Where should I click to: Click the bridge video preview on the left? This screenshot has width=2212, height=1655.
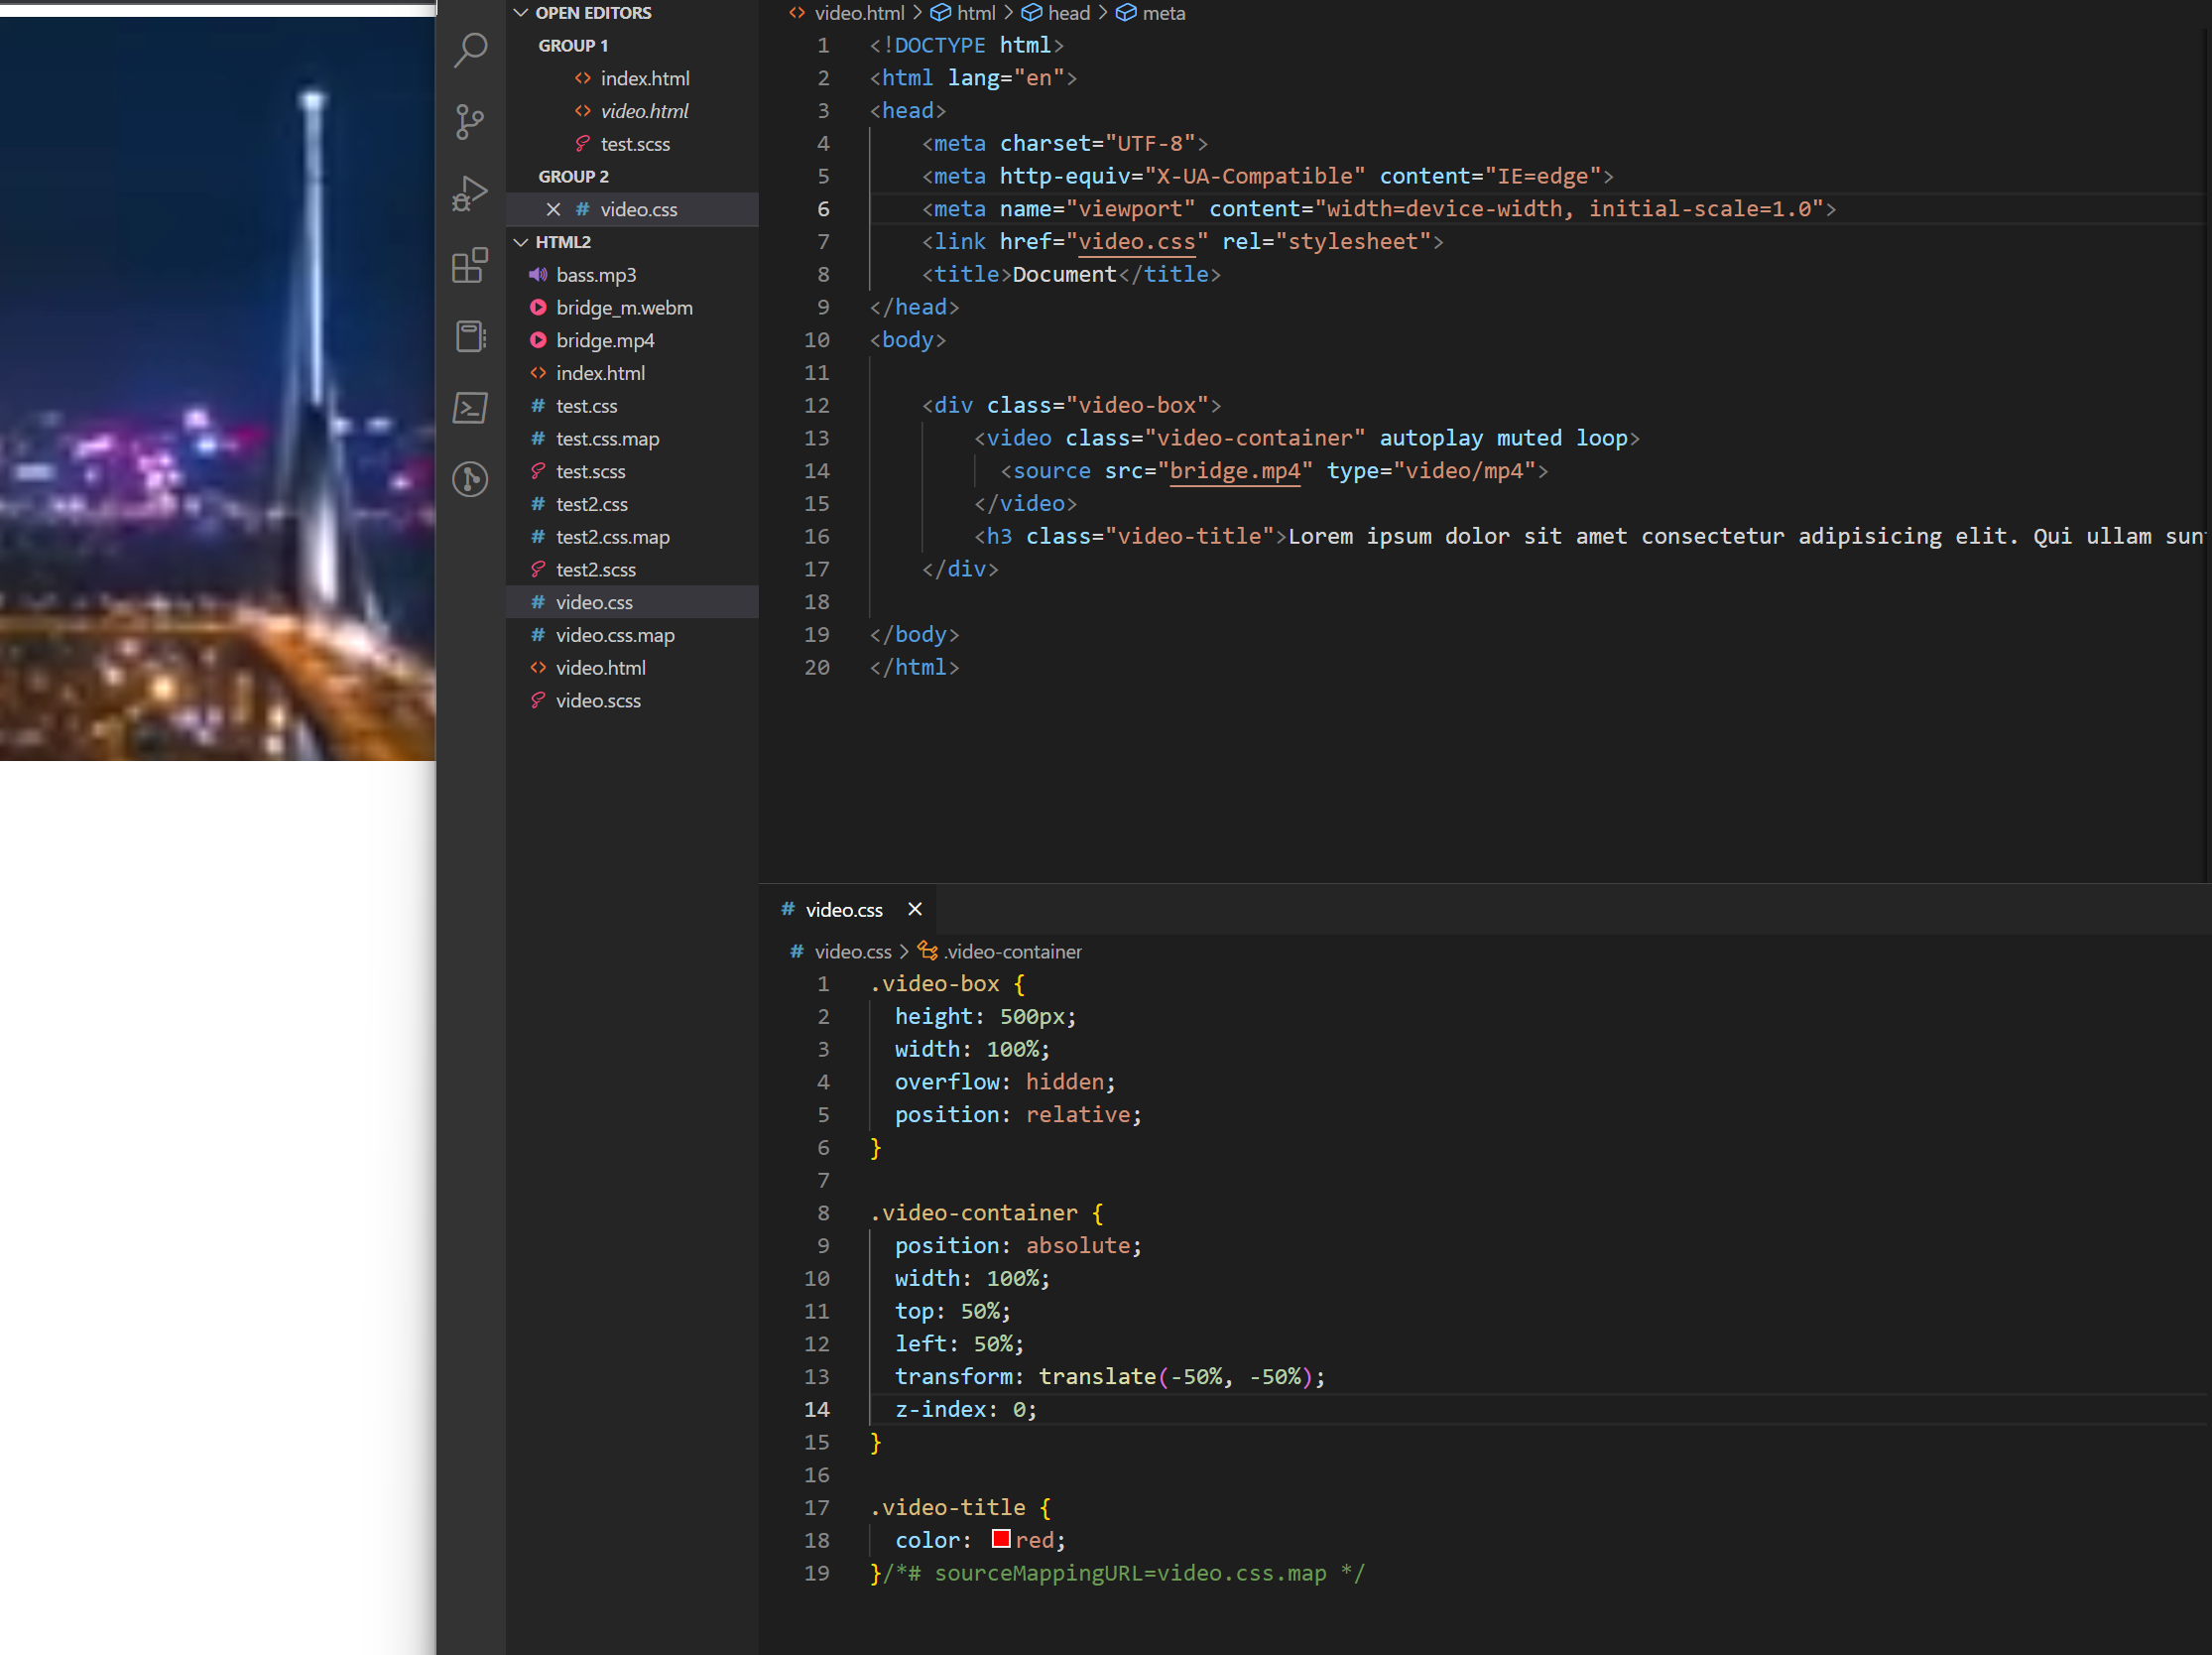tap(217, 388)
